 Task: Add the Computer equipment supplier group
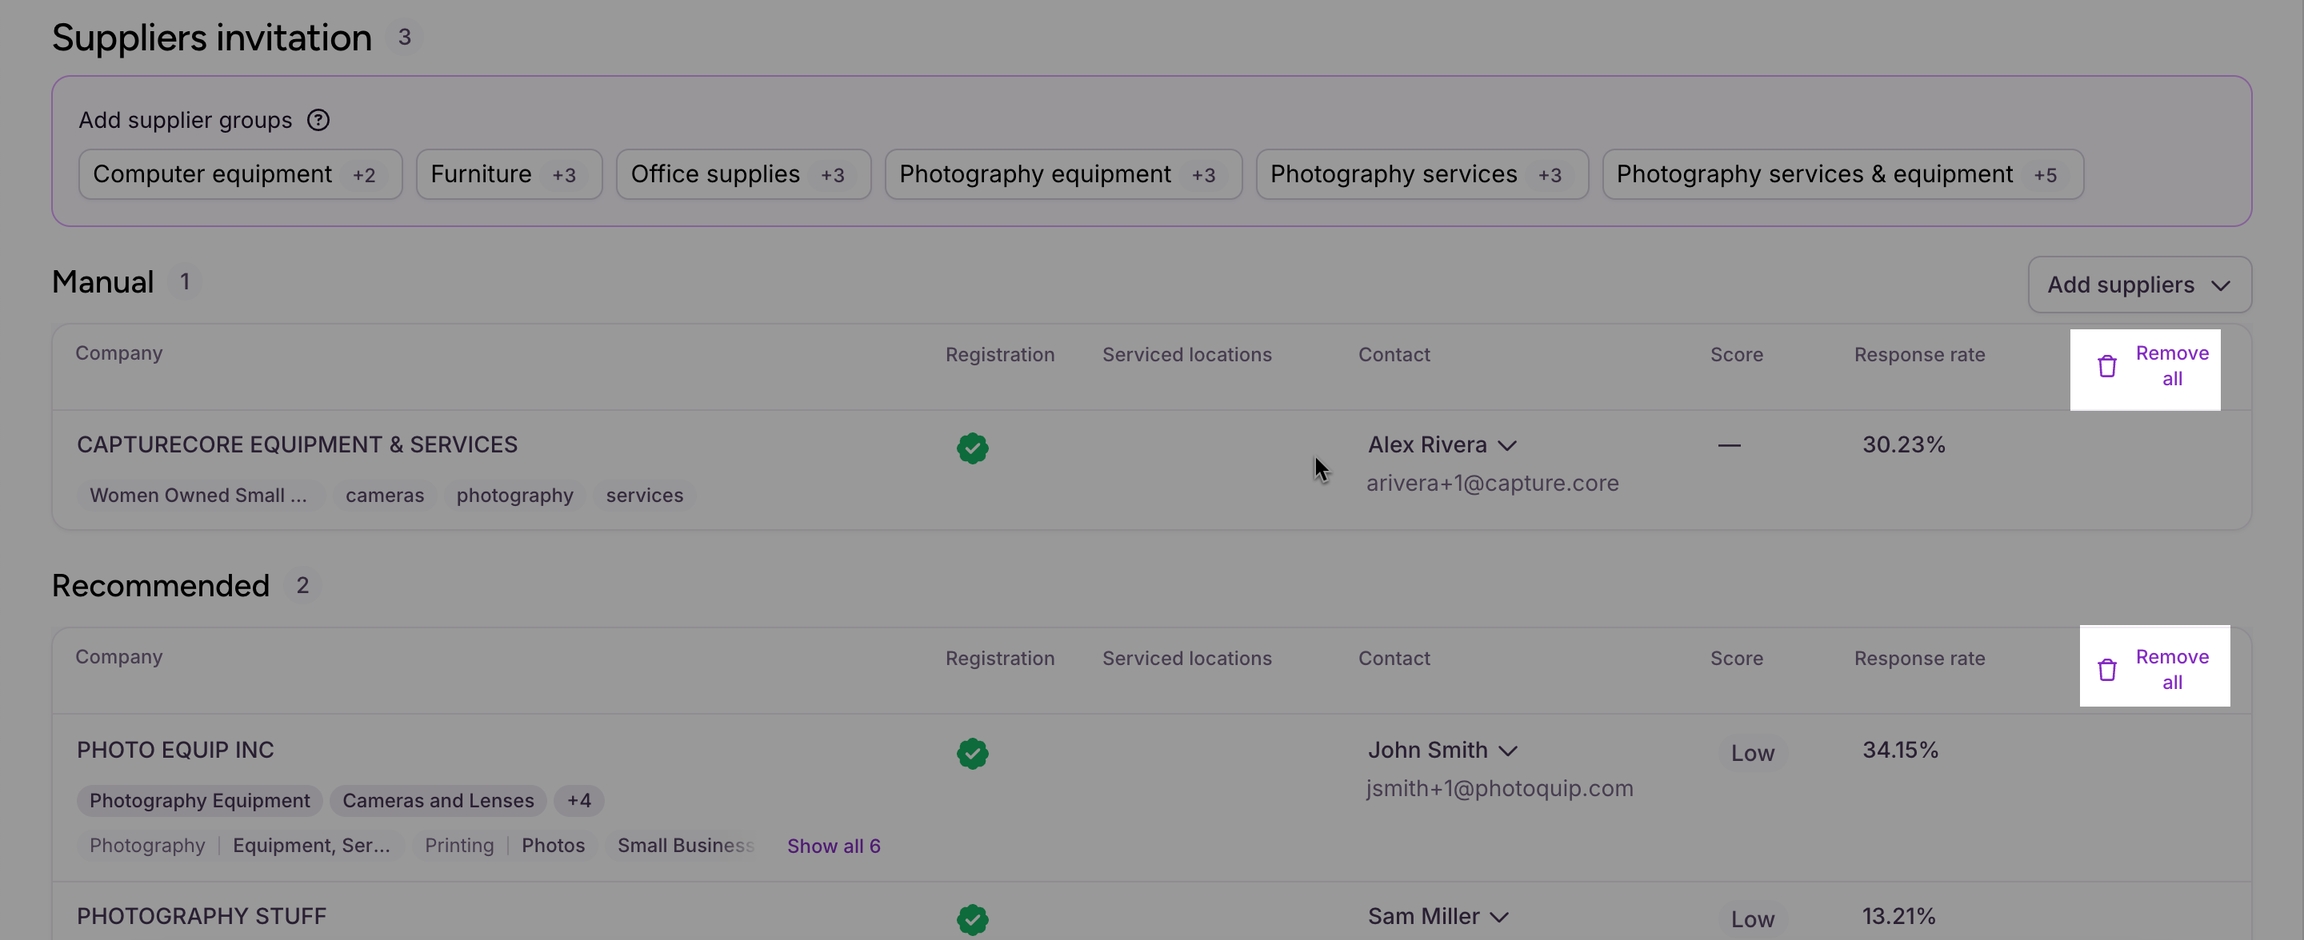pos(240,174)
